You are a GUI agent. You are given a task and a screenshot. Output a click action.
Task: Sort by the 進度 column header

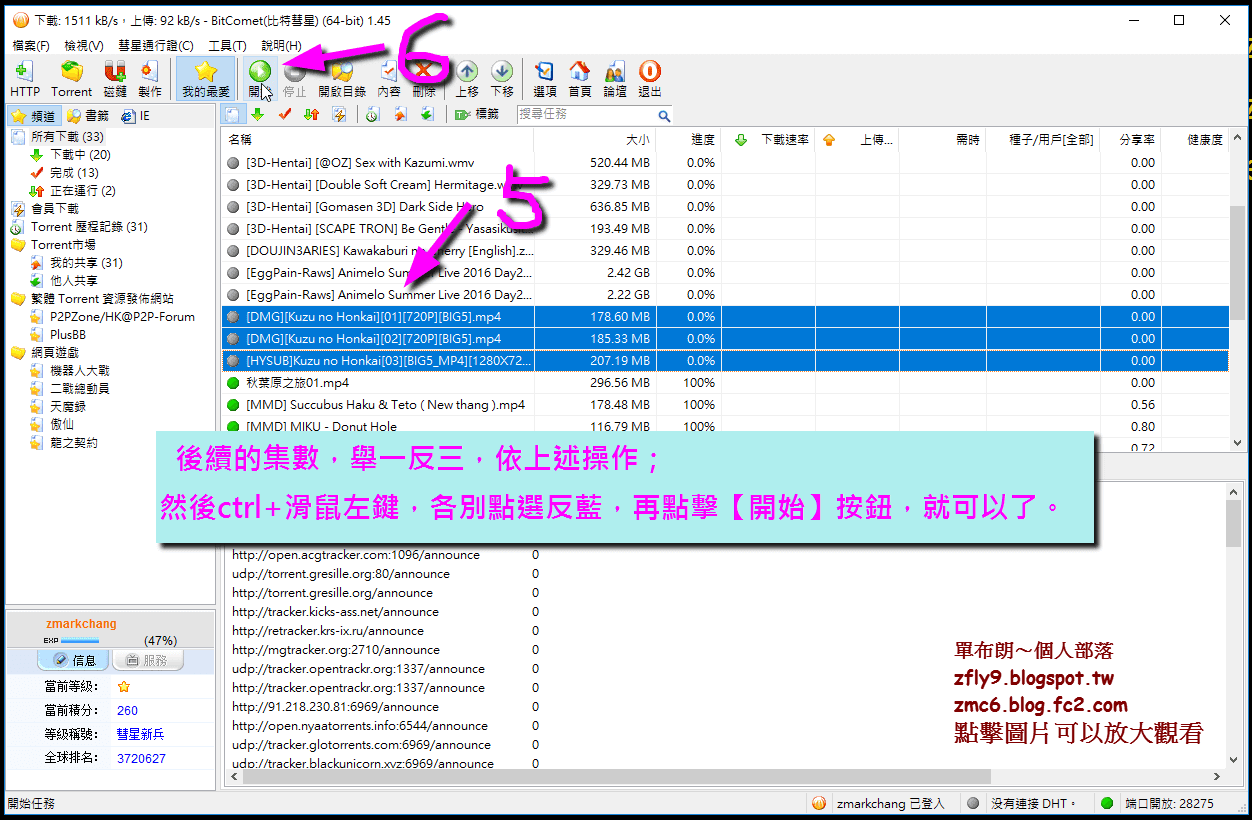[689, 140]
